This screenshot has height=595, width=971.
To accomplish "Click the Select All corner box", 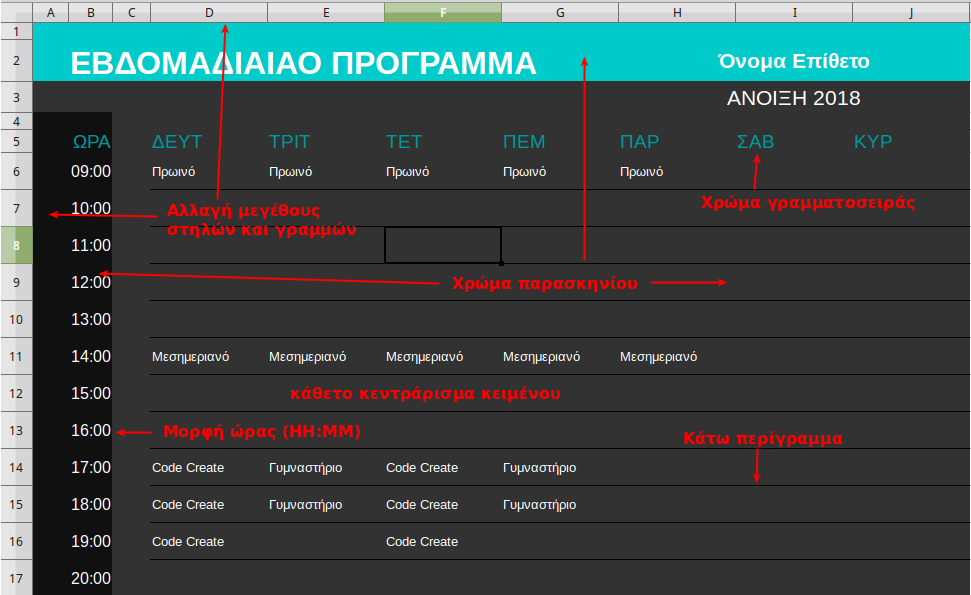I will [16, 12].
